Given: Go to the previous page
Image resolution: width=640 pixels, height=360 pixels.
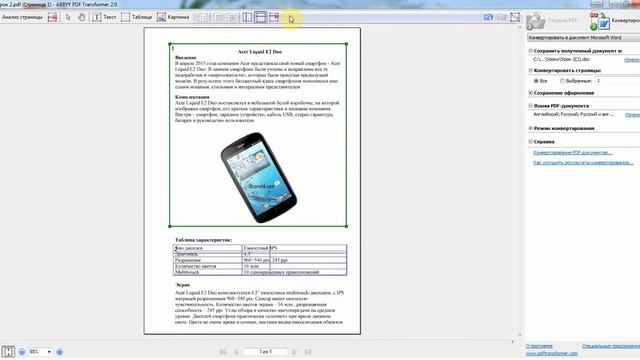Looking at the screenshot, I should pos(236,352).
